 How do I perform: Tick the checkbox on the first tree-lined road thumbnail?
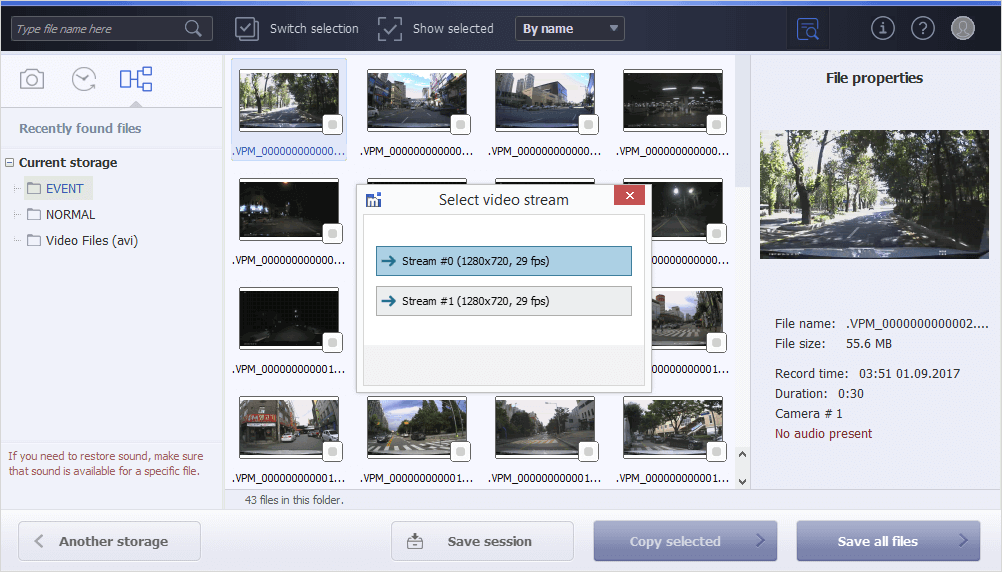pos(332,124)
